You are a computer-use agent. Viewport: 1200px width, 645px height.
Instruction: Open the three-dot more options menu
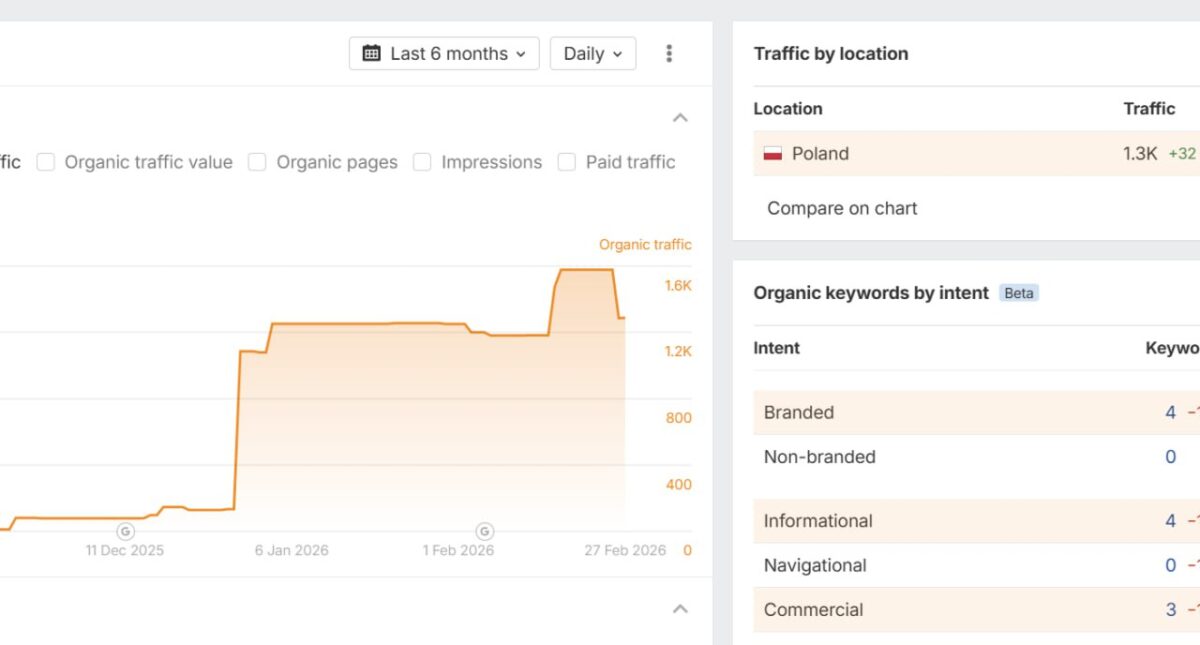[x=669, y=54]
